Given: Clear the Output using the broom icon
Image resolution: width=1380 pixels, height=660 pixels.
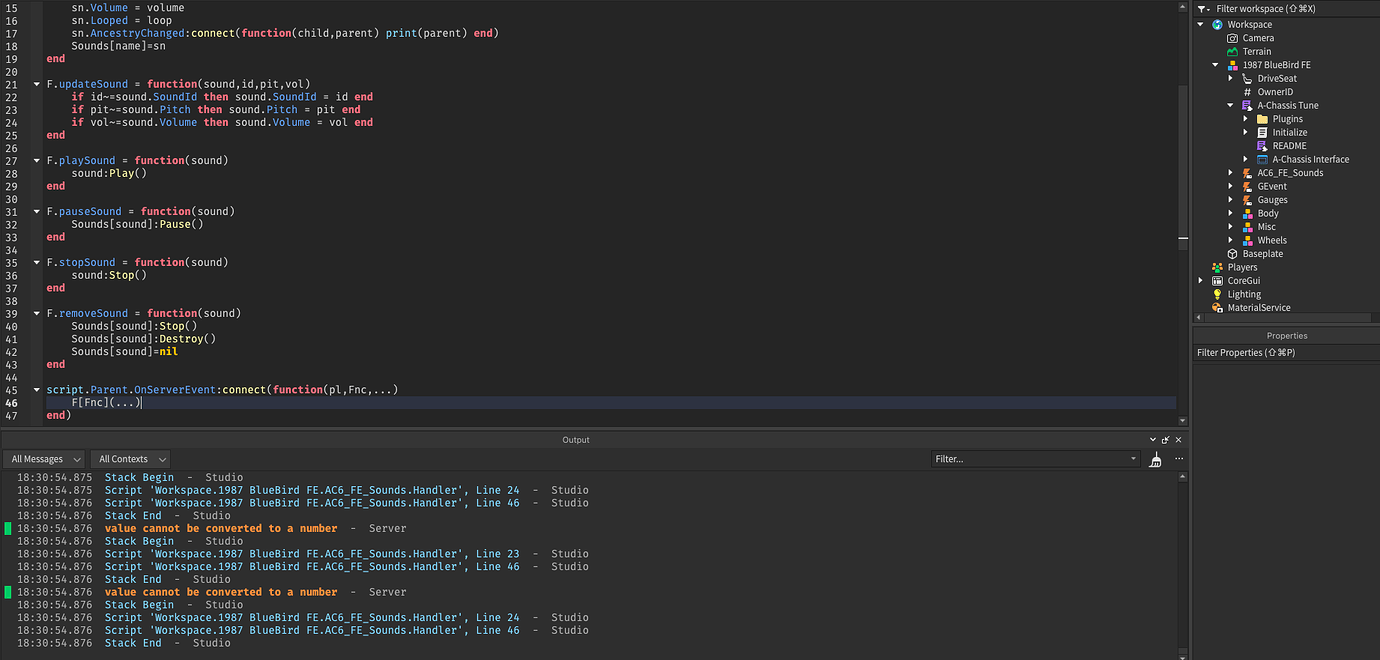Looking at the screenshot, I should coord(1156,459).
